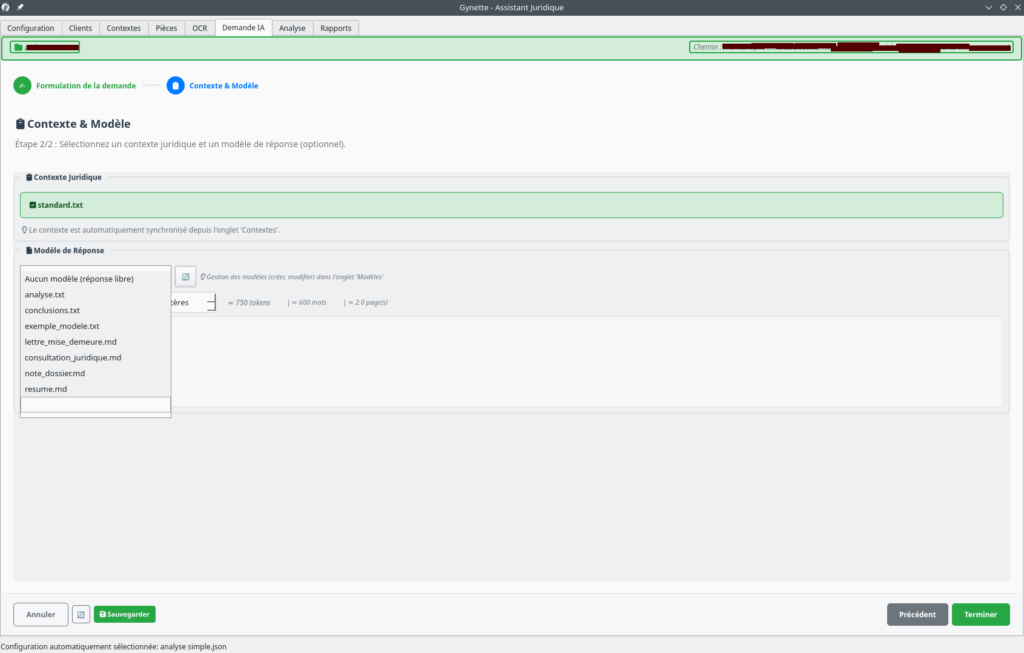Pick Aucun modèle (réponse libre) option

click(x=79, y=279)
